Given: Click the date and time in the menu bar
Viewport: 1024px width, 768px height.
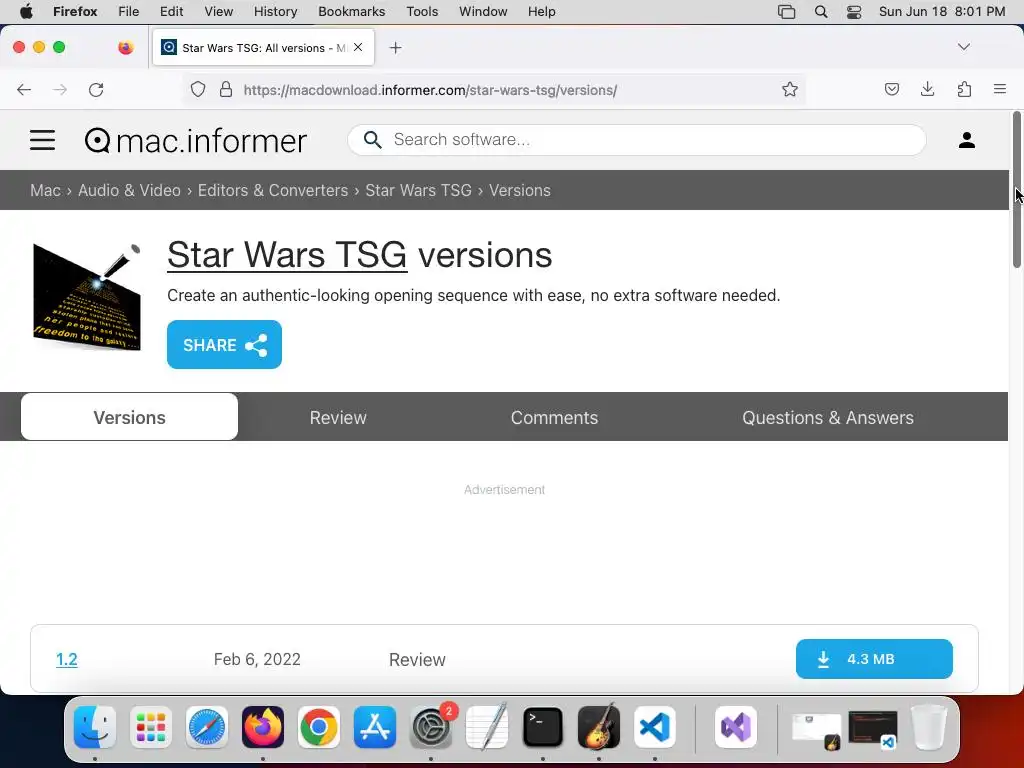Looking at the screenshot, I should [942, 11].
